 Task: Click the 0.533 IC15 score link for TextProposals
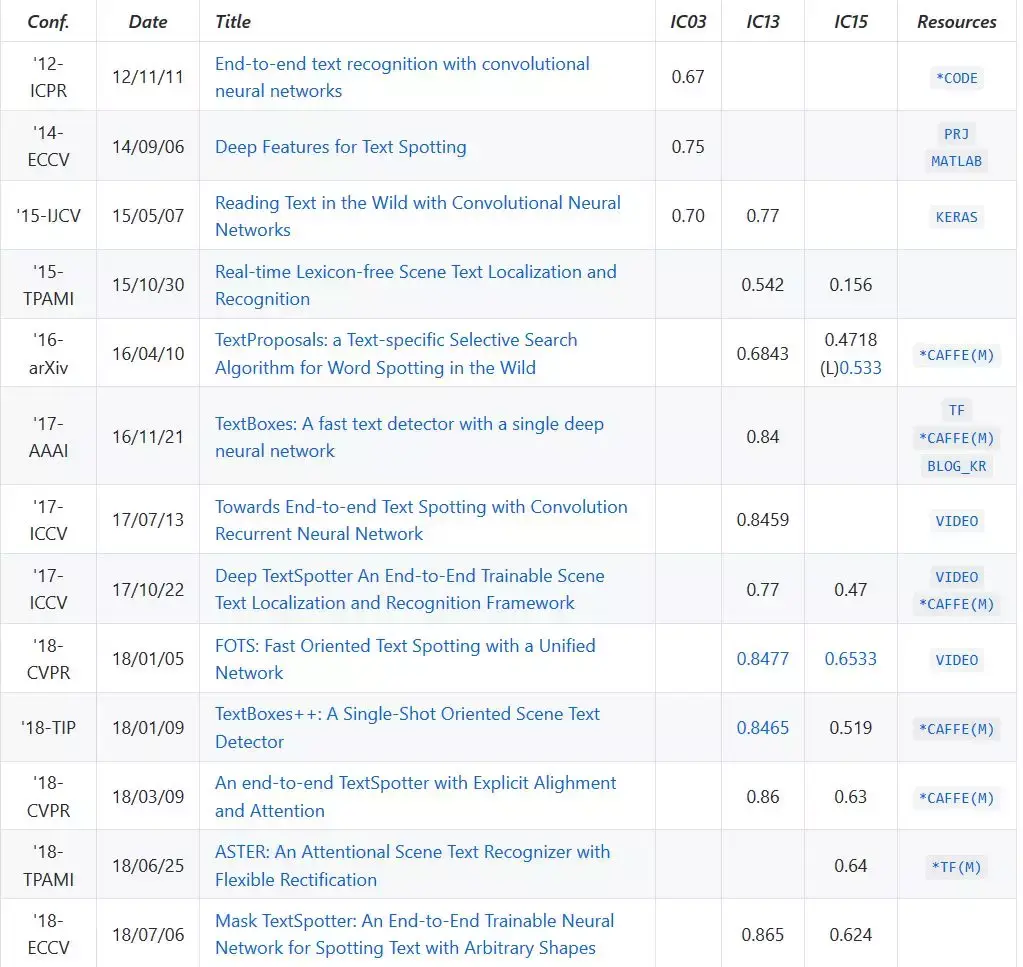tap(858, 368)
